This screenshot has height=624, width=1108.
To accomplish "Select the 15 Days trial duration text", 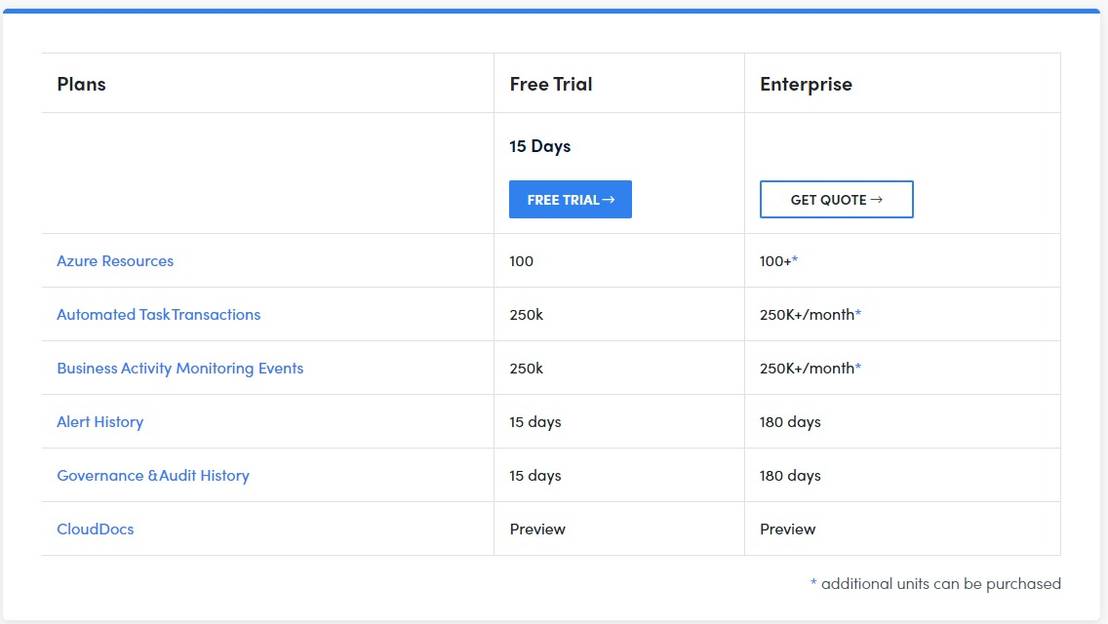I will coord(539,146).
